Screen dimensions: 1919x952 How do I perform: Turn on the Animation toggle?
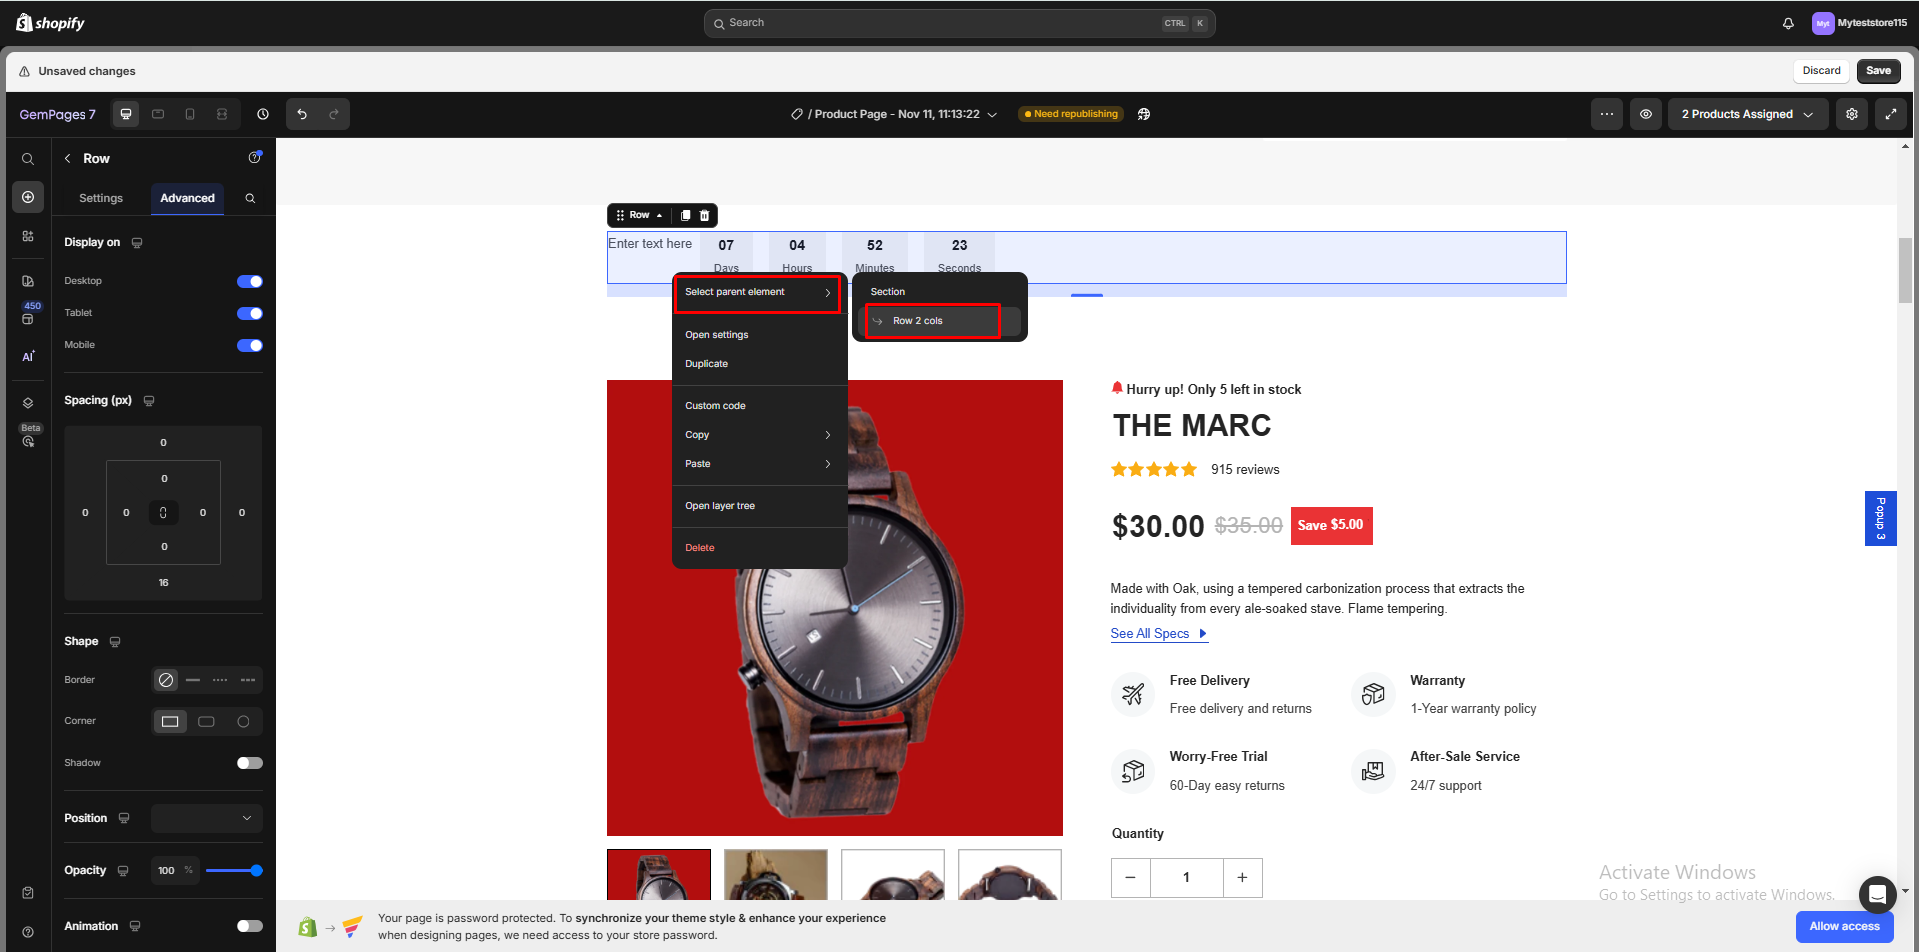pyautogui.click(x=250, y=926)
